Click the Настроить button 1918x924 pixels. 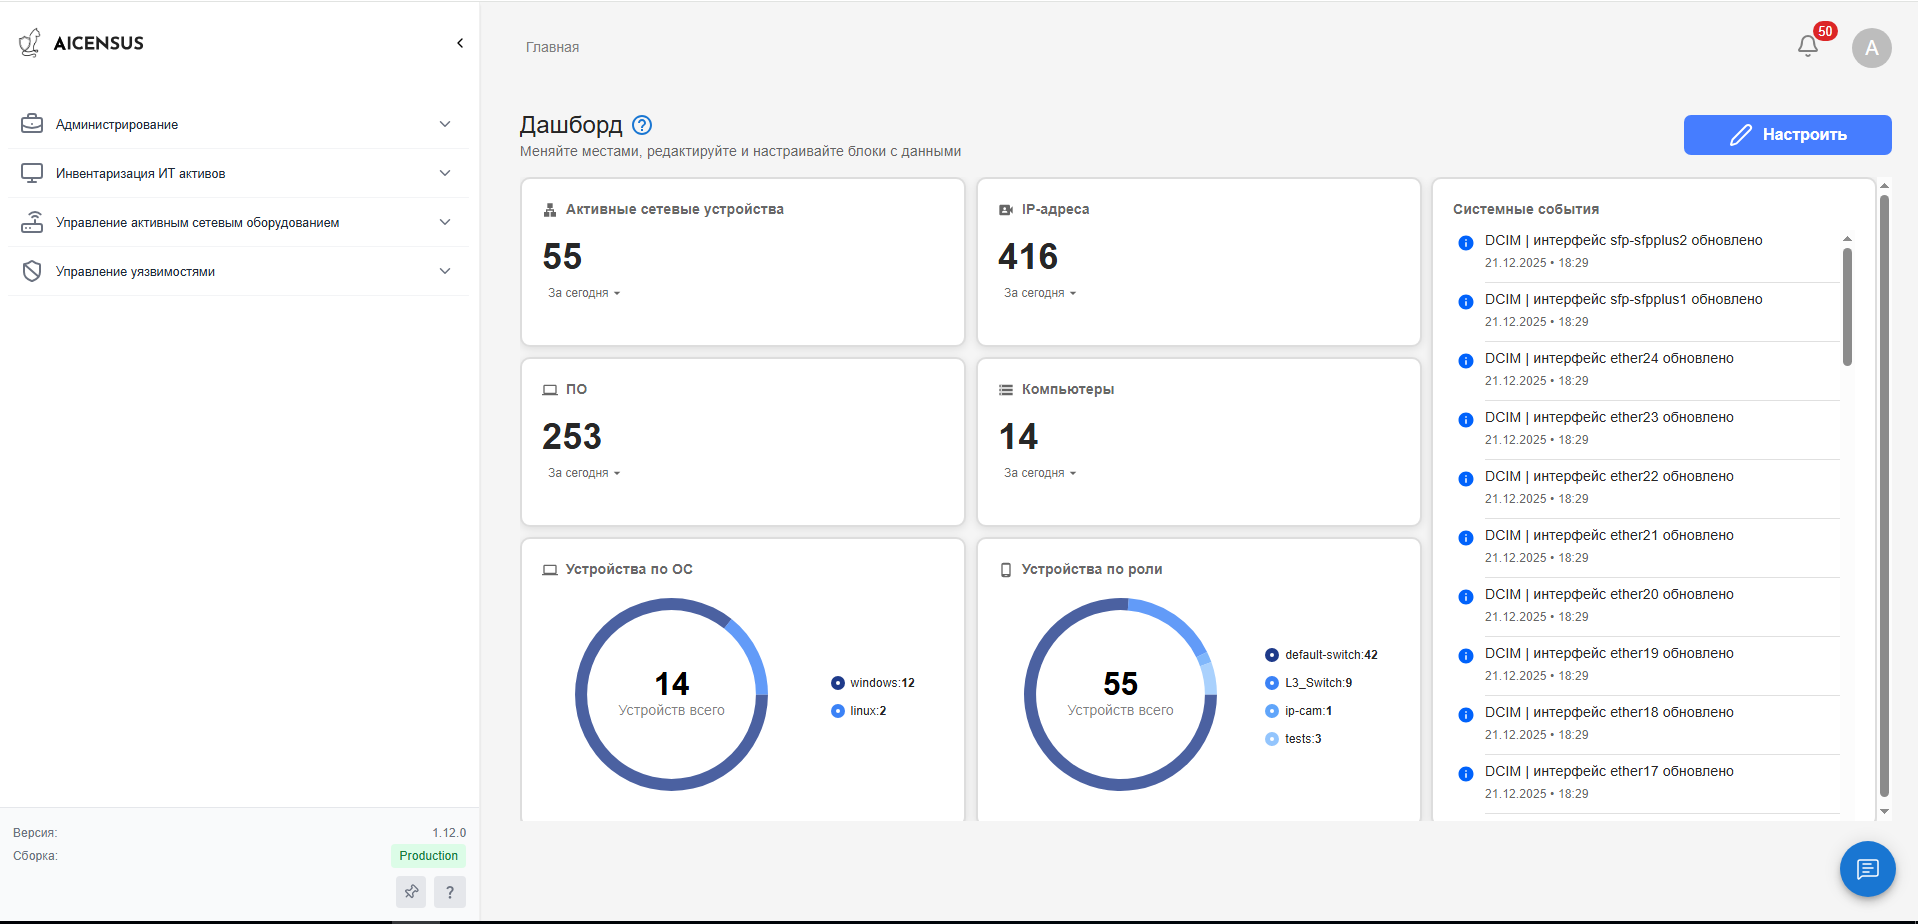tap(1787, 135)
